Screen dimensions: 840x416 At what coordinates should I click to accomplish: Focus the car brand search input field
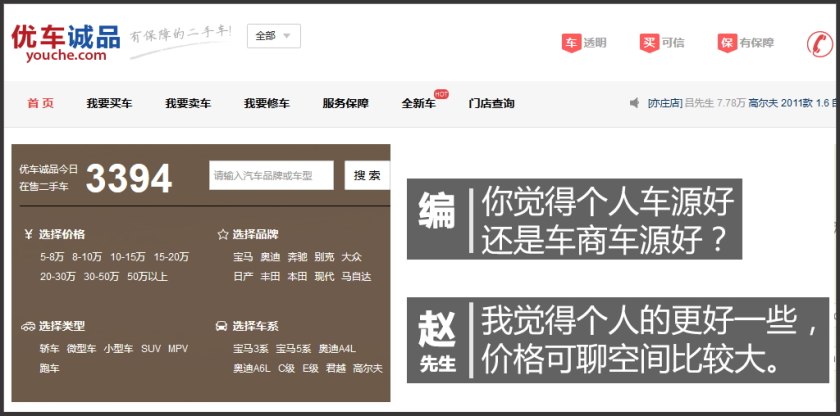[x=271, y=175]
